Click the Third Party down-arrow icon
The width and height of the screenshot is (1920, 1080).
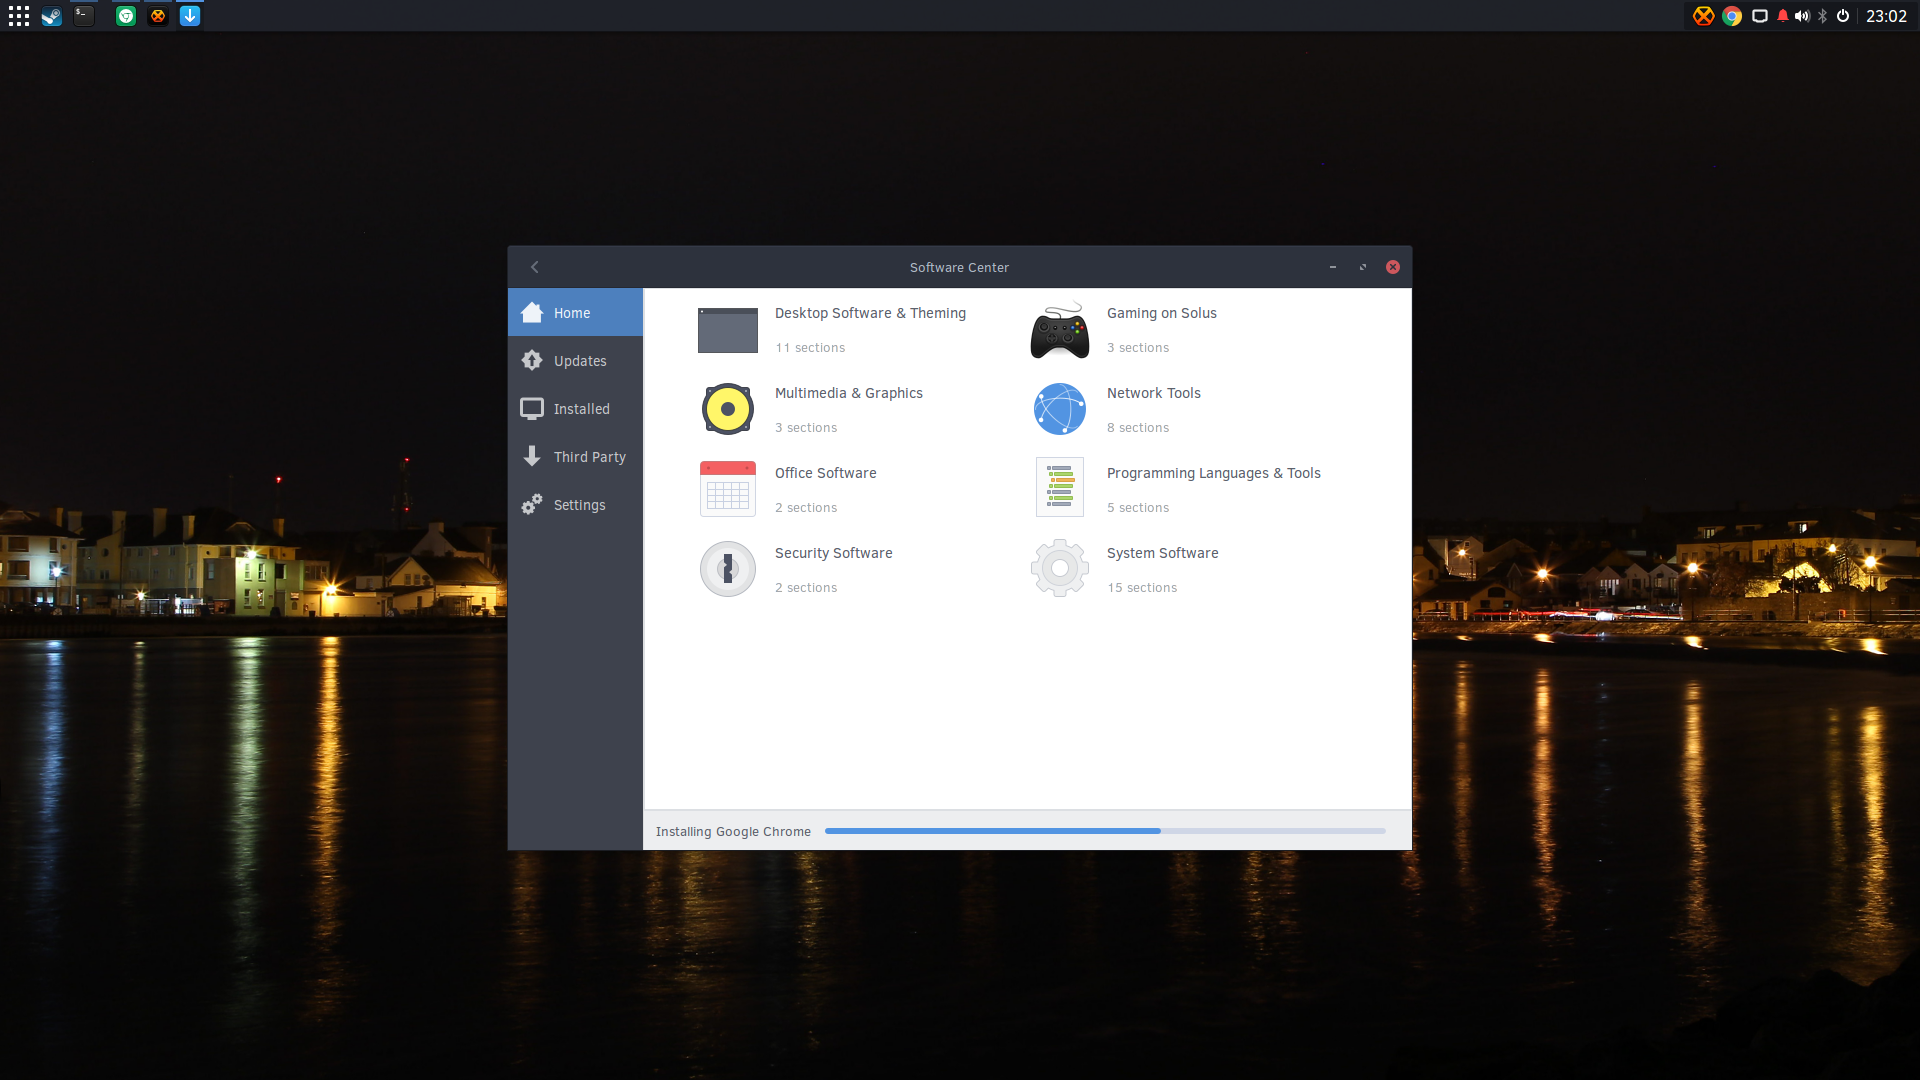pyautogui.click(x=532, y=456)
